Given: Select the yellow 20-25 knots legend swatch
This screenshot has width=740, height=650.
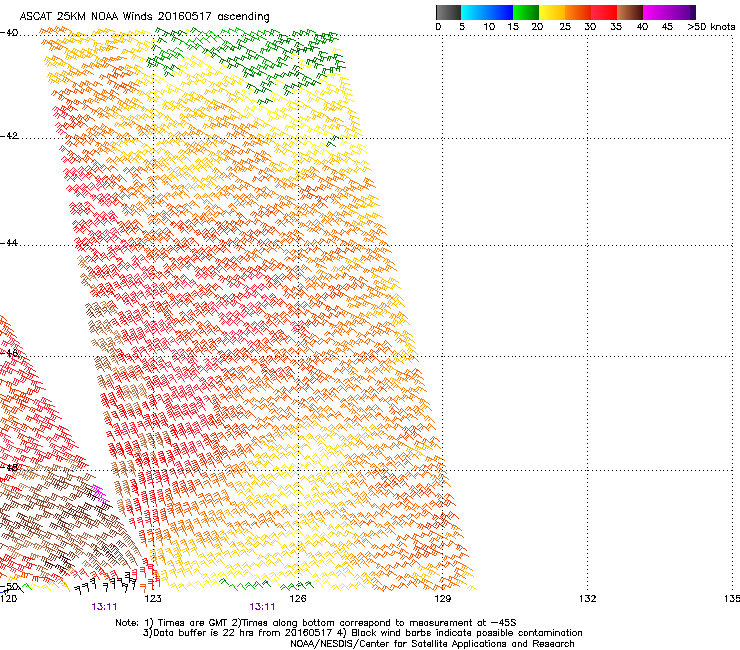Looking at the screenshot, I should (x=552, y=12).
